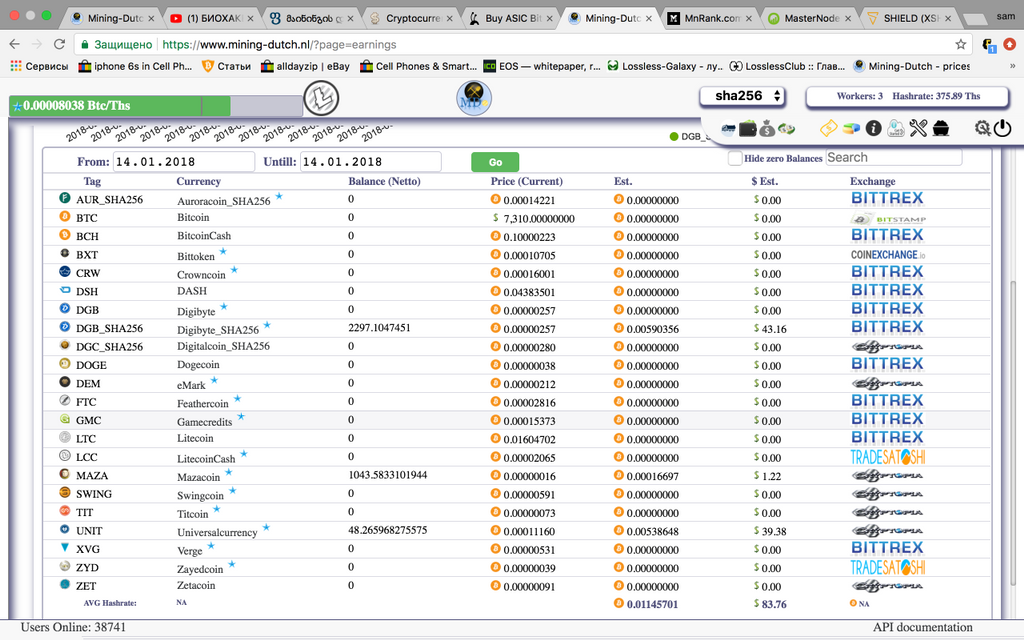Click the mining cart icon

[940, 128]
